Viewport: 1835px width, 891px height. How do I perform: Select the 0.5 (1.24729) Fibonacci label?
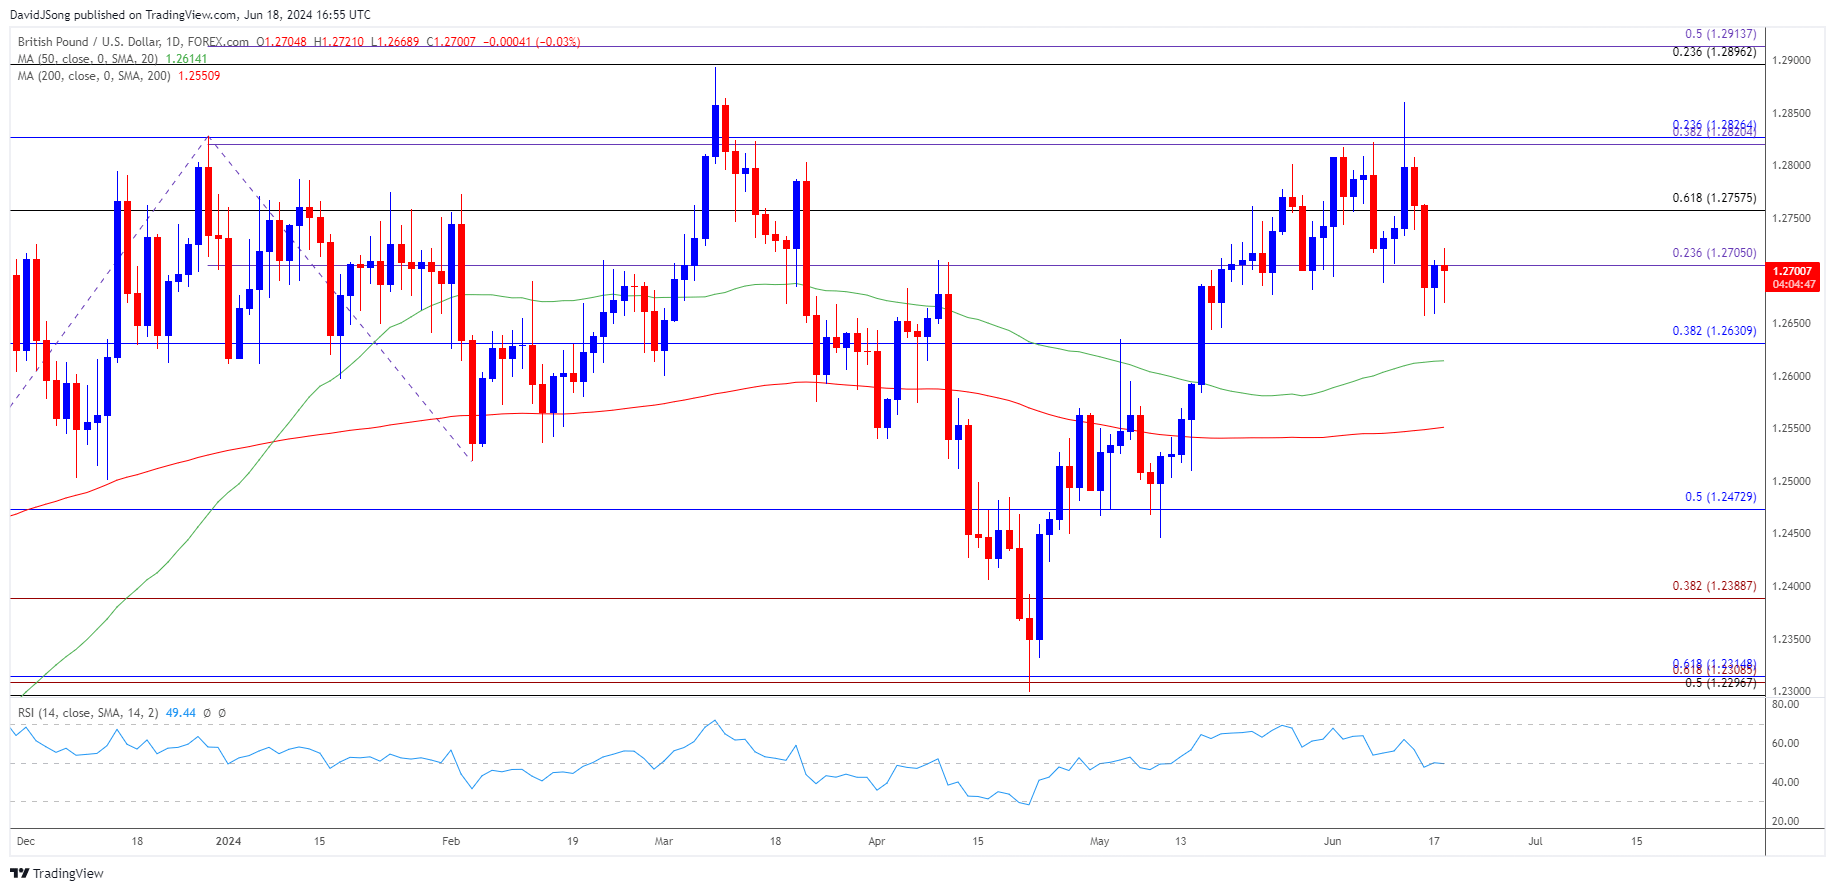(x=1720, y=497)
